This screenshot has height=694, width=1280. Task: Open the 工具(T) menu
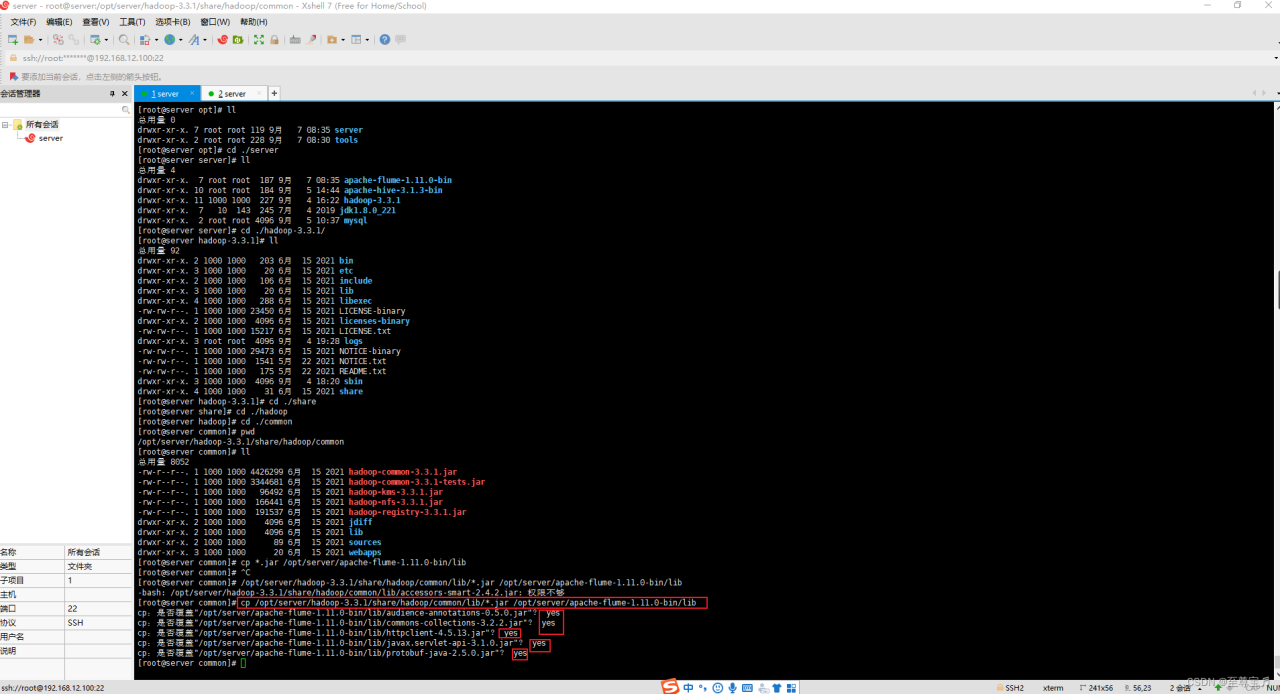132,21
